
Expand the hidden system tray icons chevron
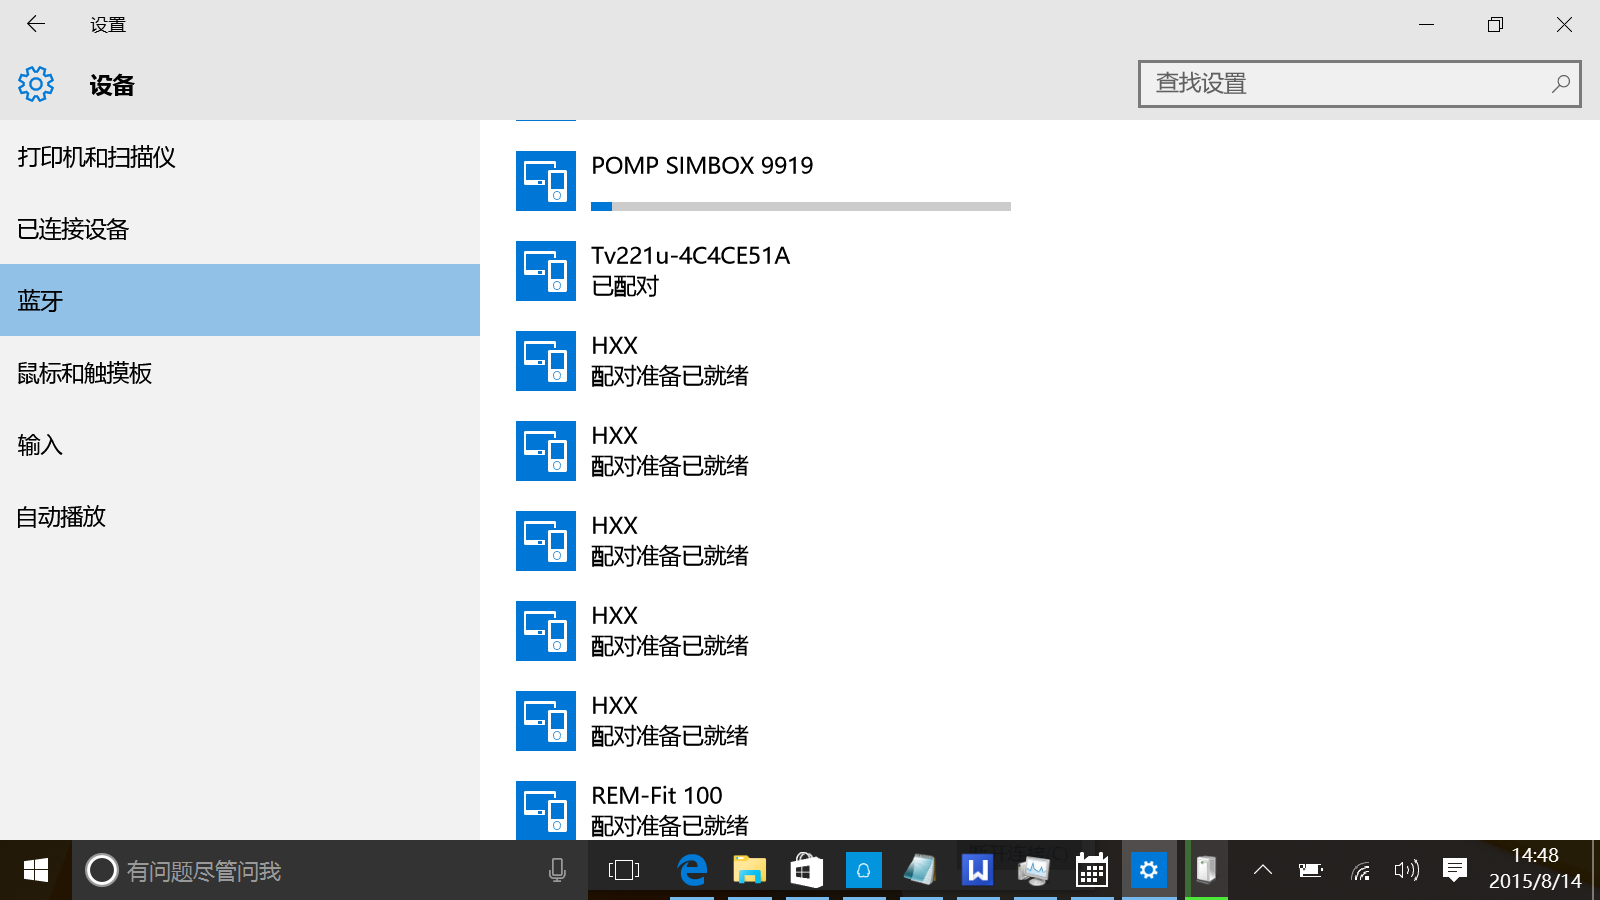[x=1263, y=870]
